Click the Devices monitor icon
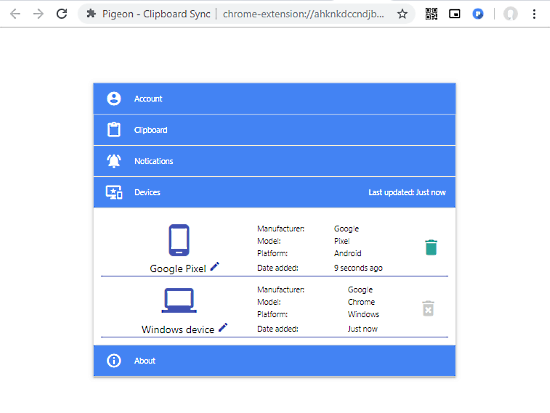The height and width of the screenshot is (413, 550). [x=114, y=192]
